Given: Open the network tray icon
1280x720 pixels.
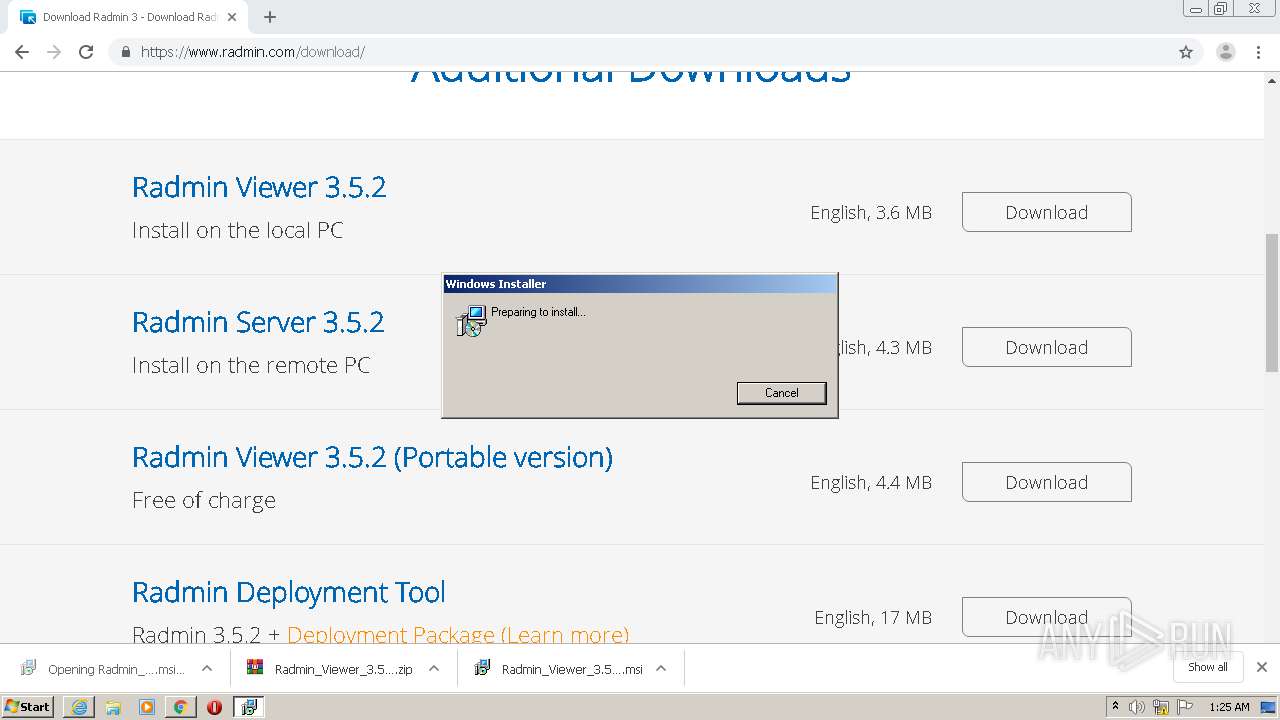Looking at the screenshot, I should point(1161,707).
